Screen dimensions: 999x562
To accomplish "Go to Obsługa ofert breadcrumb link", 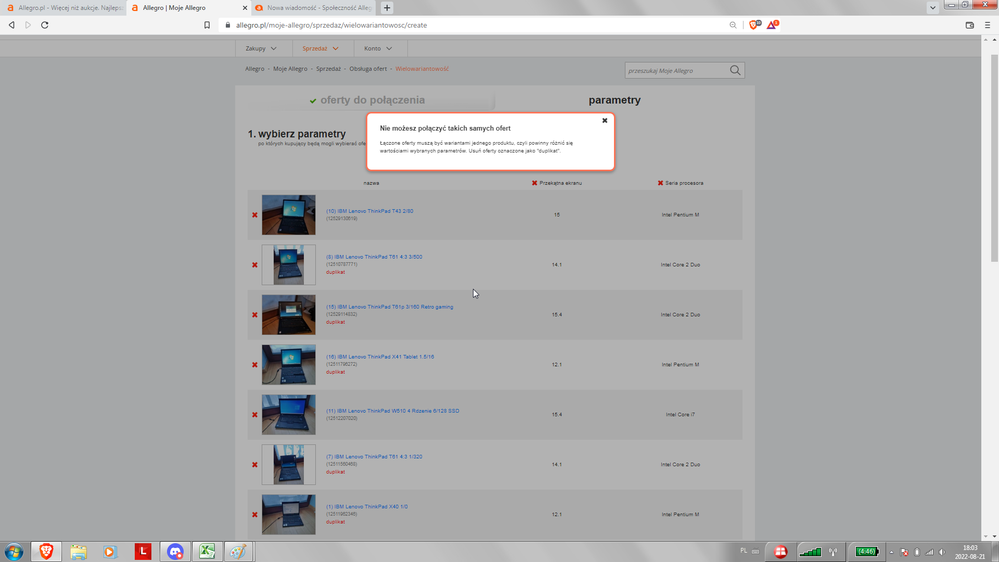I will tap(368, 69).
